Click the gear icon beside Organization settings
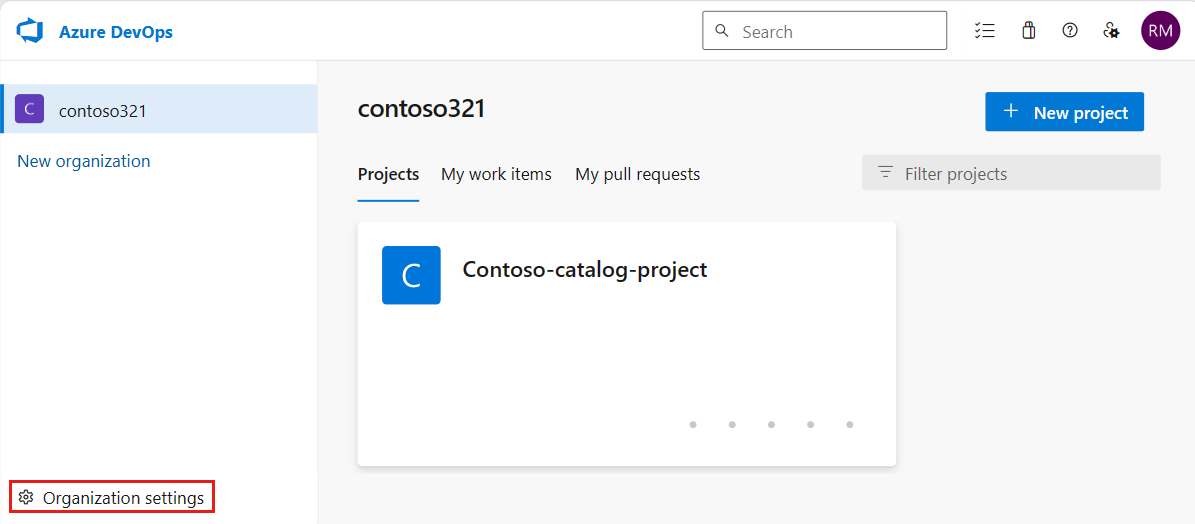Screen dimensions: 1195x524 [26, 497]
